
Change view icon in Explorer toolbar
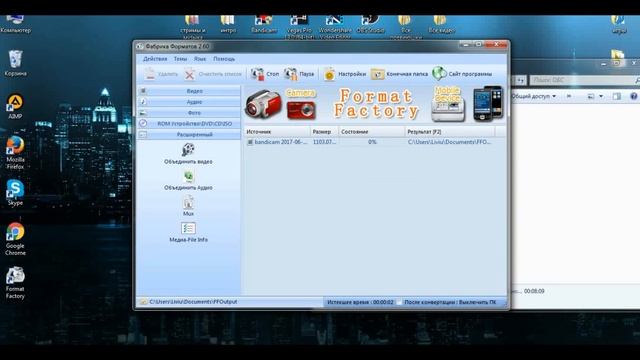(x=591, y=96)
